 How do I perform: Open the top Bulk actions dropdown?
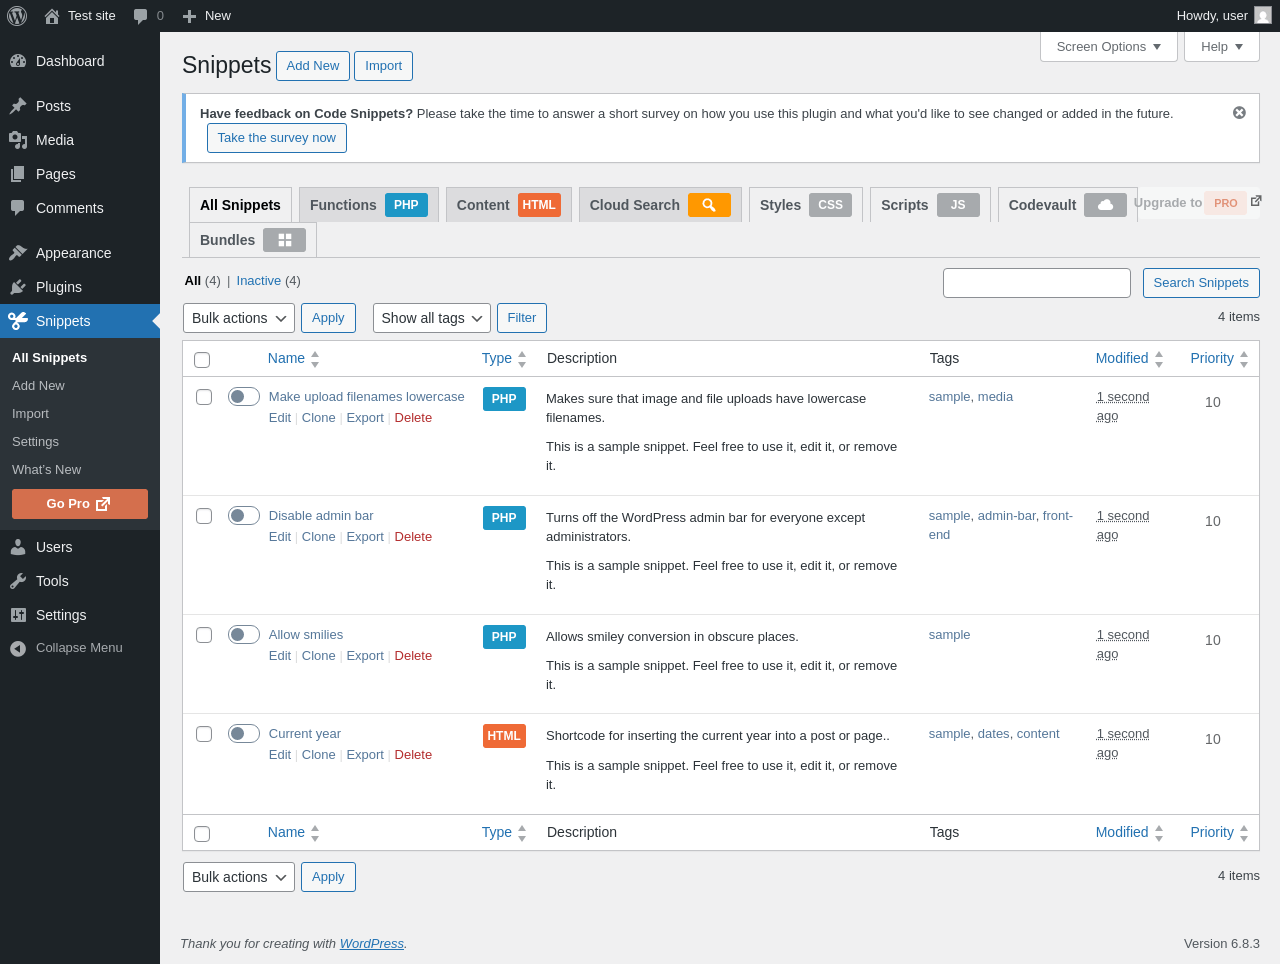[x=239, y=318]
